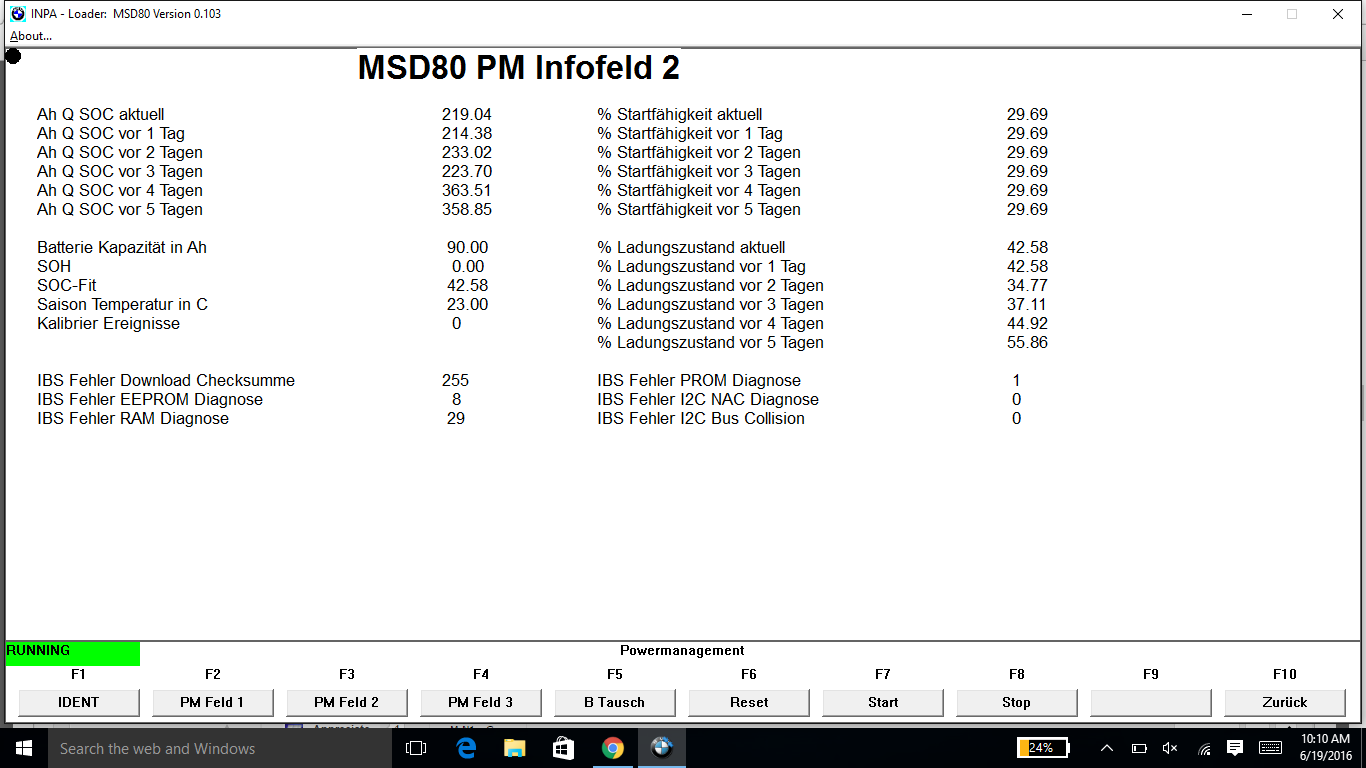Click % Ladungszustand aktuell label
The width and height of the screenshot is (1366, 768).
point(691,248)
